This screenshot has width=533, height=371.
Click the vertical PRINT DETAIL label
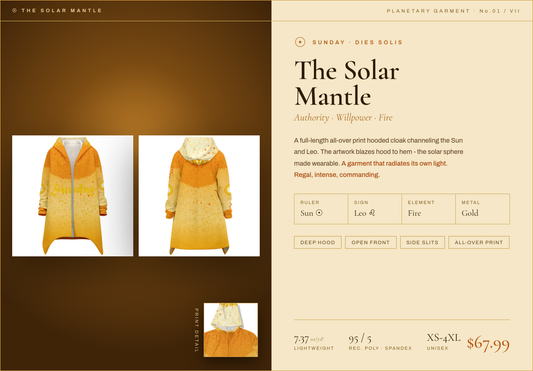coord(196,330)
